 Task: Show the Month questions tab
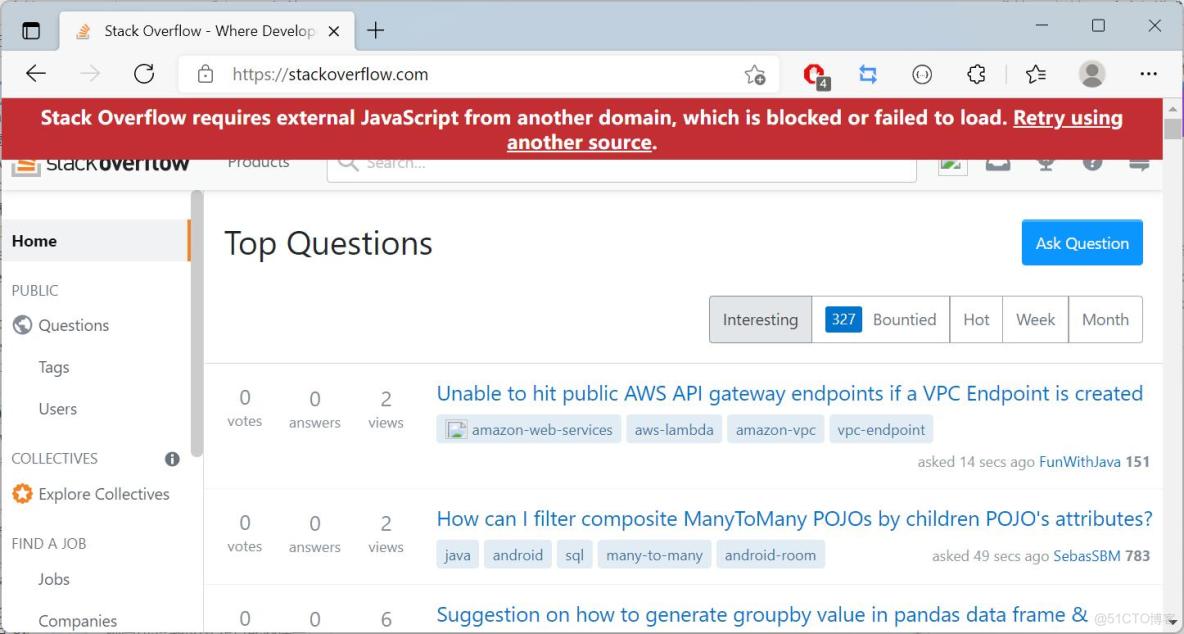click(1105, 320)
